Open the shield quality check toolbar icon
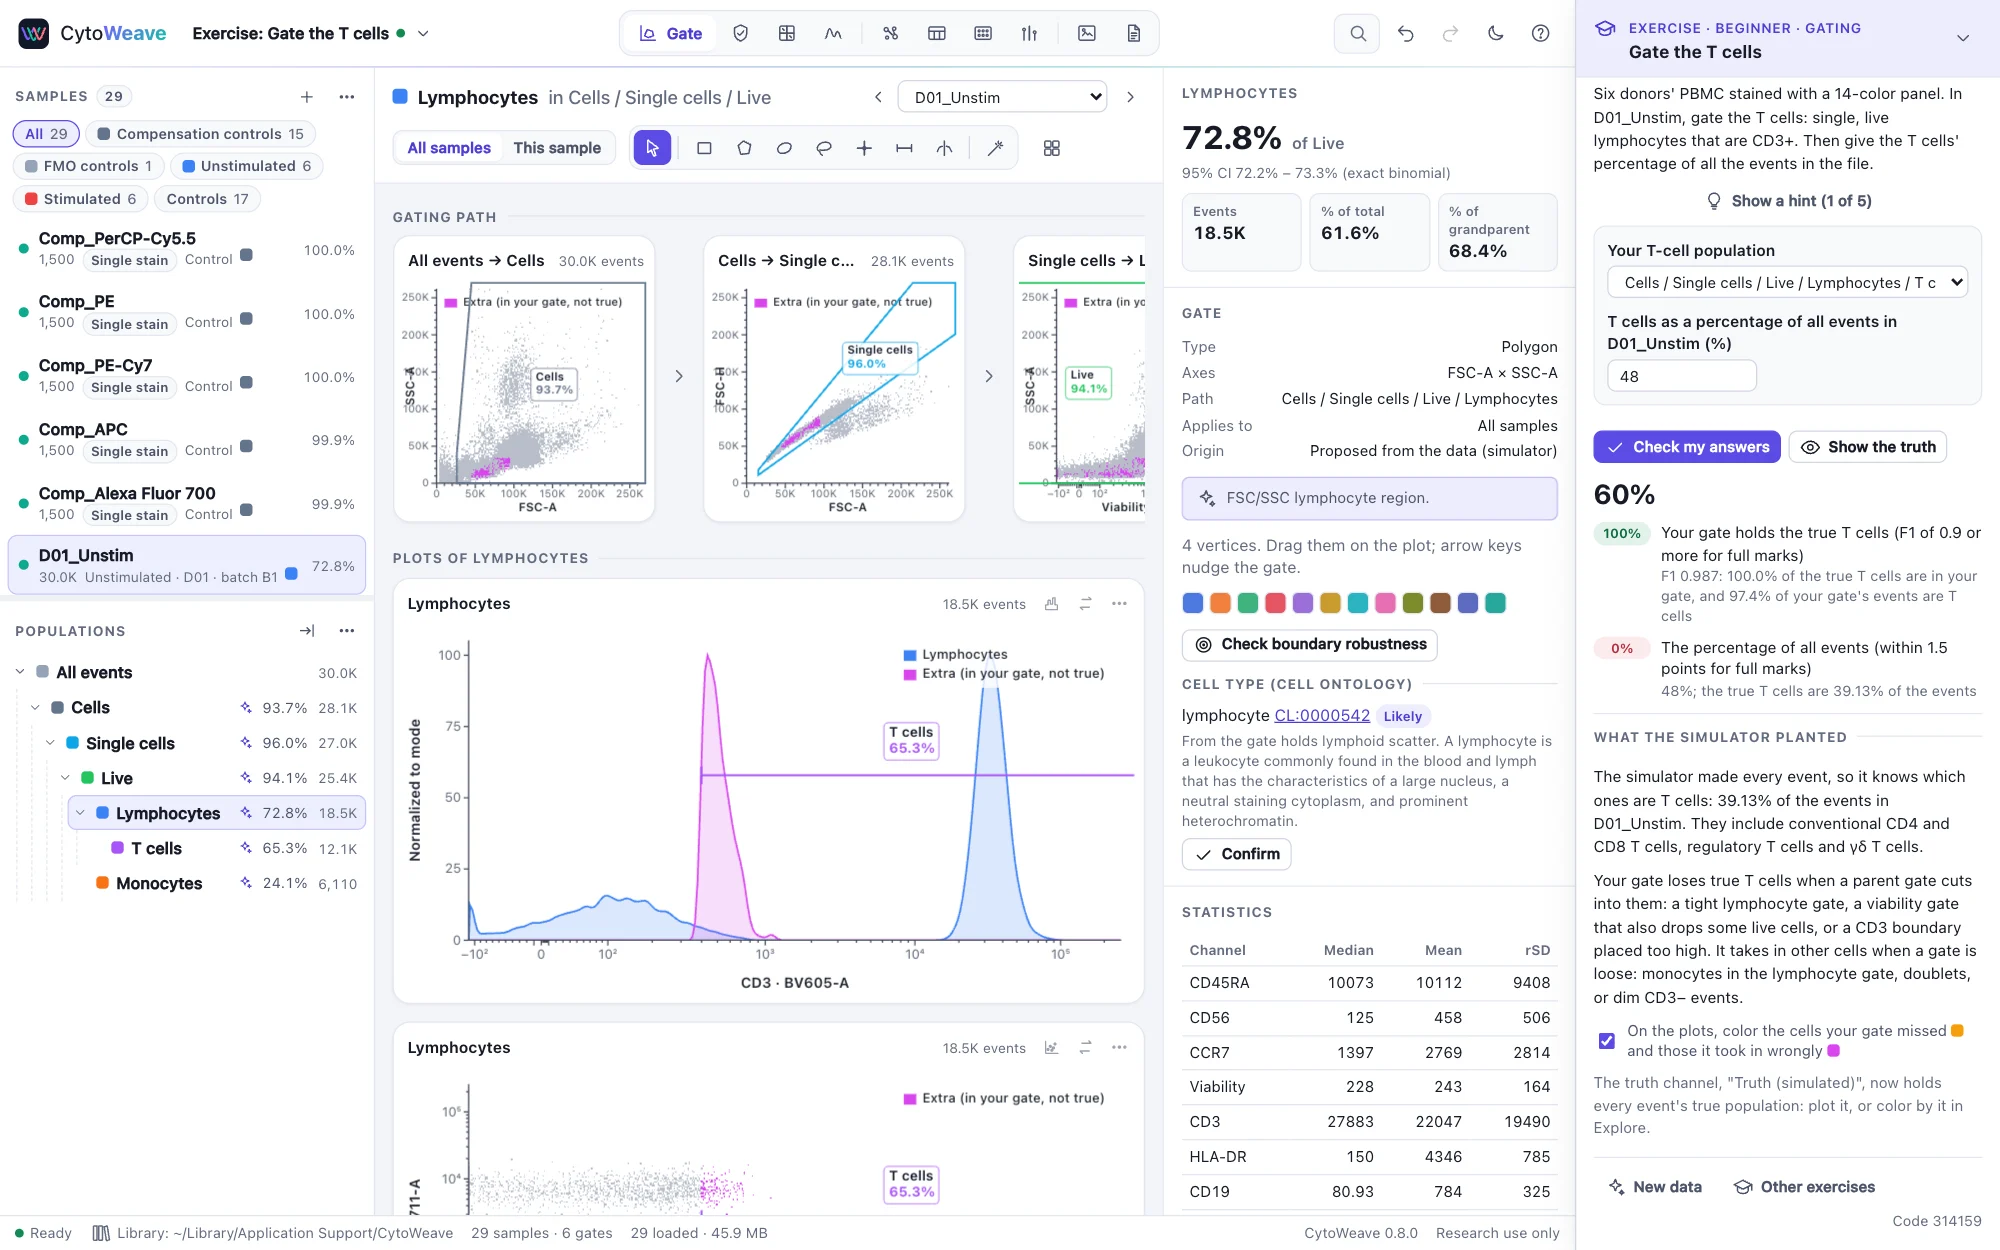Viewport: 2000px width, 1250px height. click(x=740, y=33)
